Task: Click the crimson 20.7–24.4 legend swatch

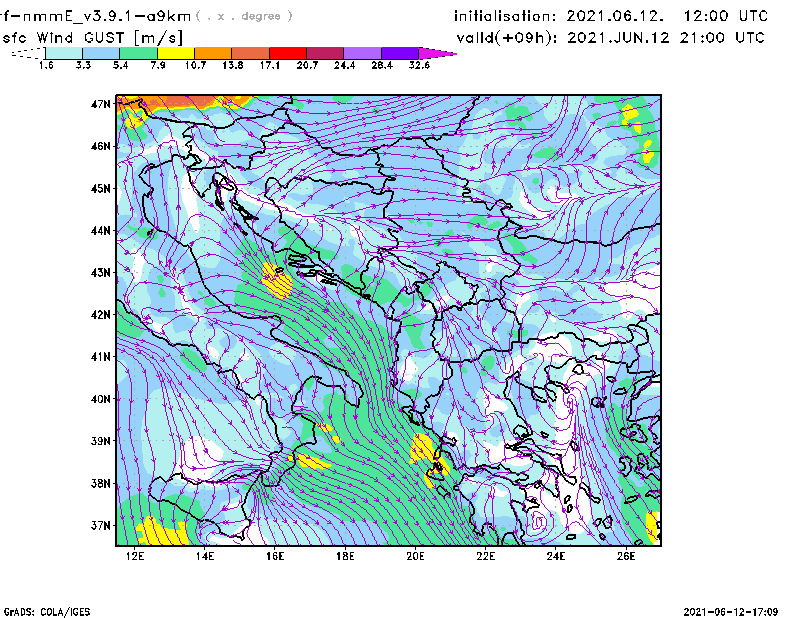Action: (x=325, y=53)
